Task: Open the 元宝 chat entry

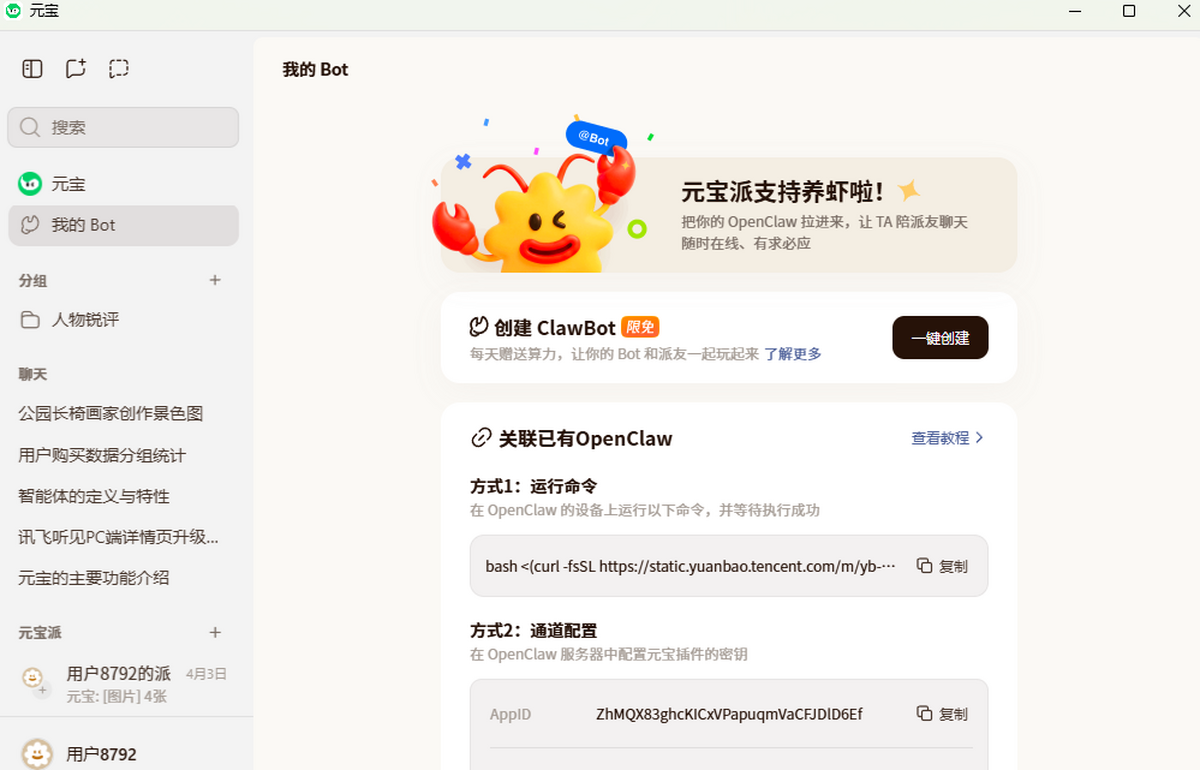Action: point(123,184)
